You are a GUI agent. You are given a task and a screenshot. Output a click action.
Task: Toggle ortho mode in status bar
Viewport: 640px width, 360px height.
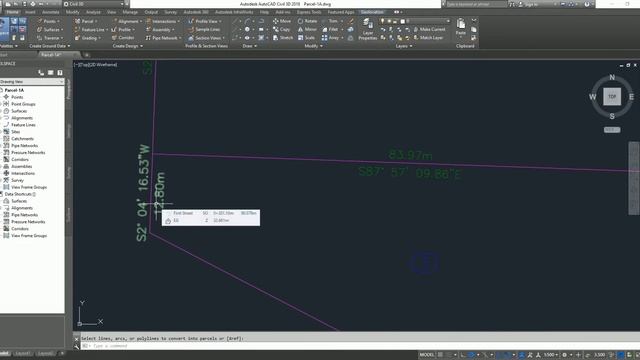(462, 355)
